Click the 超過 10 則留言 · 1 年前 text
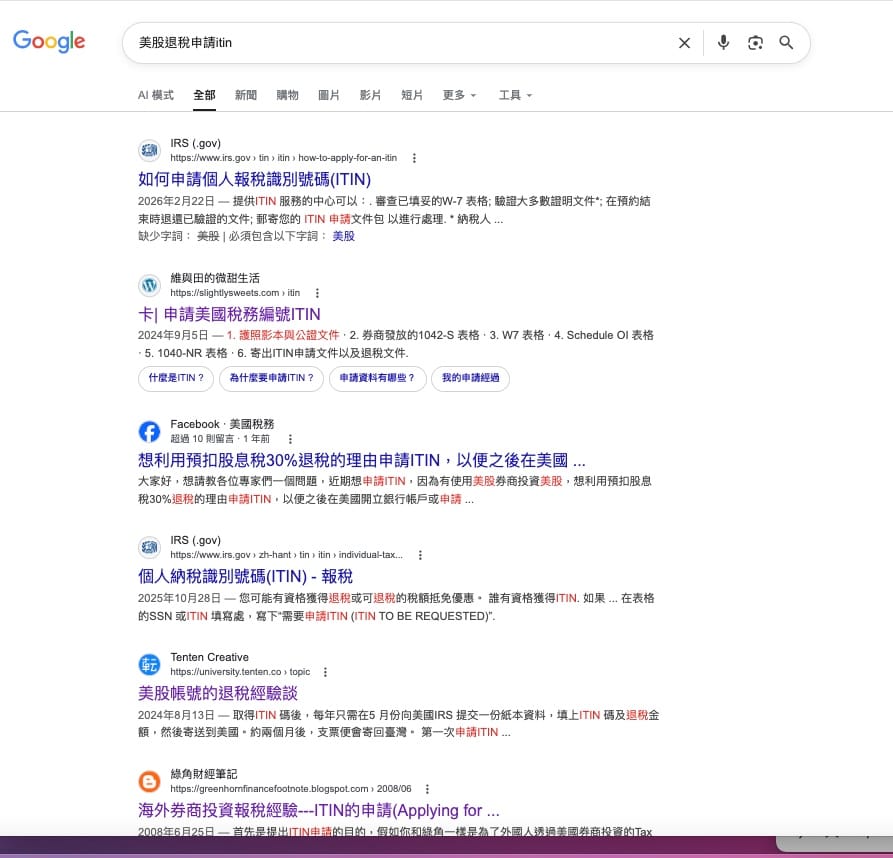 click(220, 439)
